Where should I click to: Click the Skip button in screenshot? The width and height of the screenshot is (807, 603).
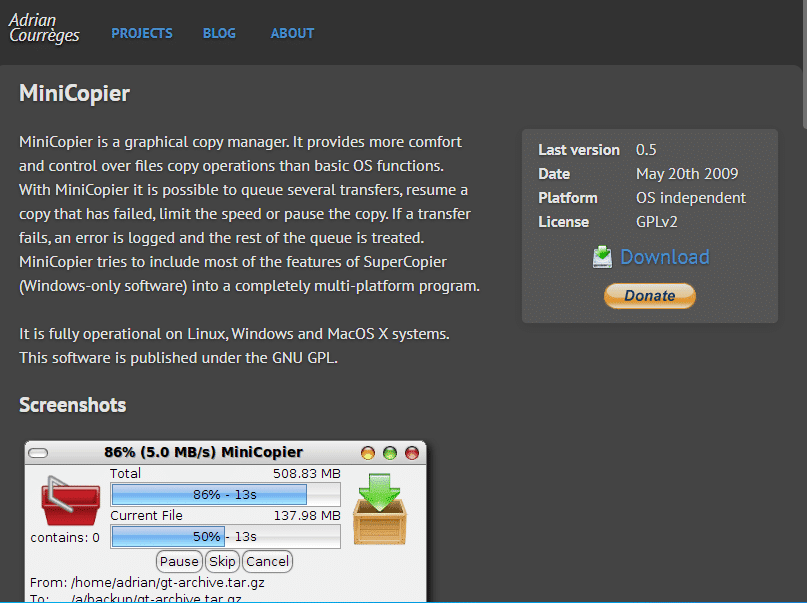pyautogui.click(x=222, y=561)
